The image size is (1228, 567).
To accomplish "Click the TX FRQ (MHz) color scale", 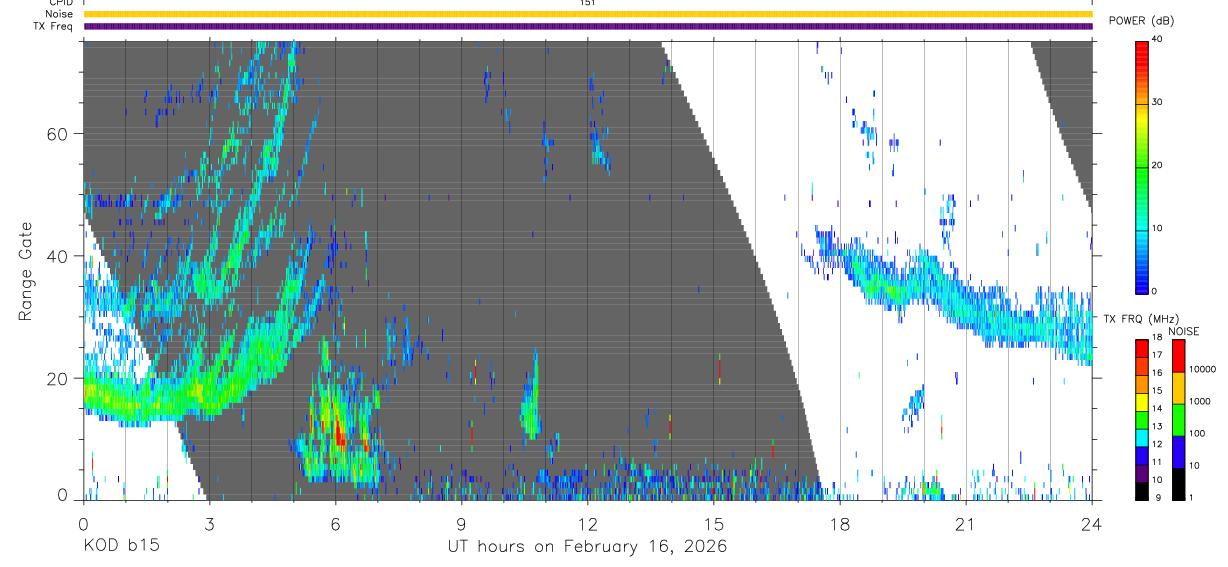I will 1142,420.
